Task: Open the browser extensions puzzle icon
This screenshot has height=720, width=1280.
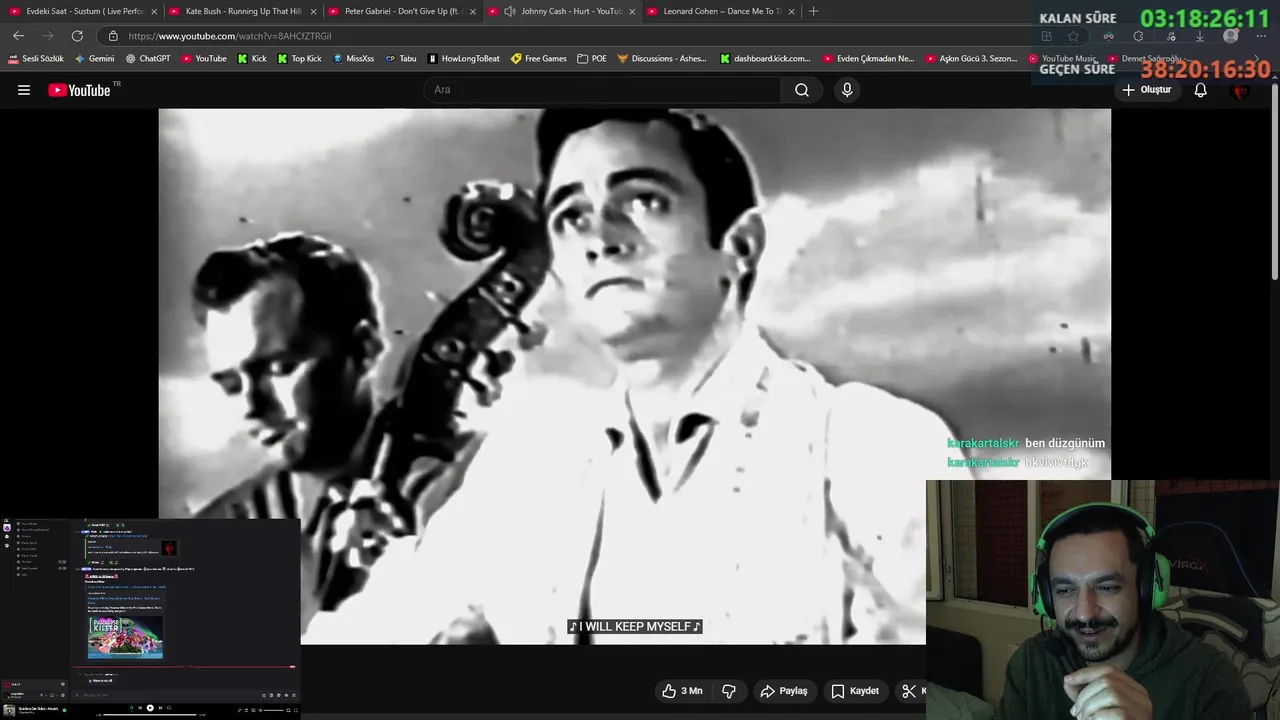Action: (x=1138, y=36)
